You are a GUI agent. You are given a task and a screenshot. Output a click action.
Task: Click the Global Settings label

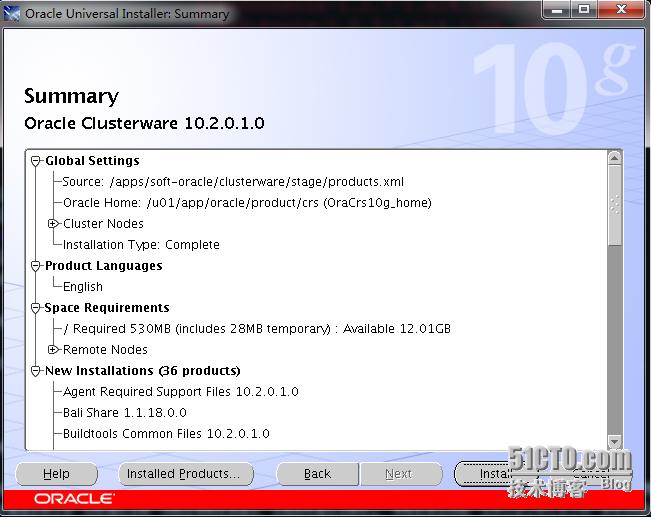[92, 161]
